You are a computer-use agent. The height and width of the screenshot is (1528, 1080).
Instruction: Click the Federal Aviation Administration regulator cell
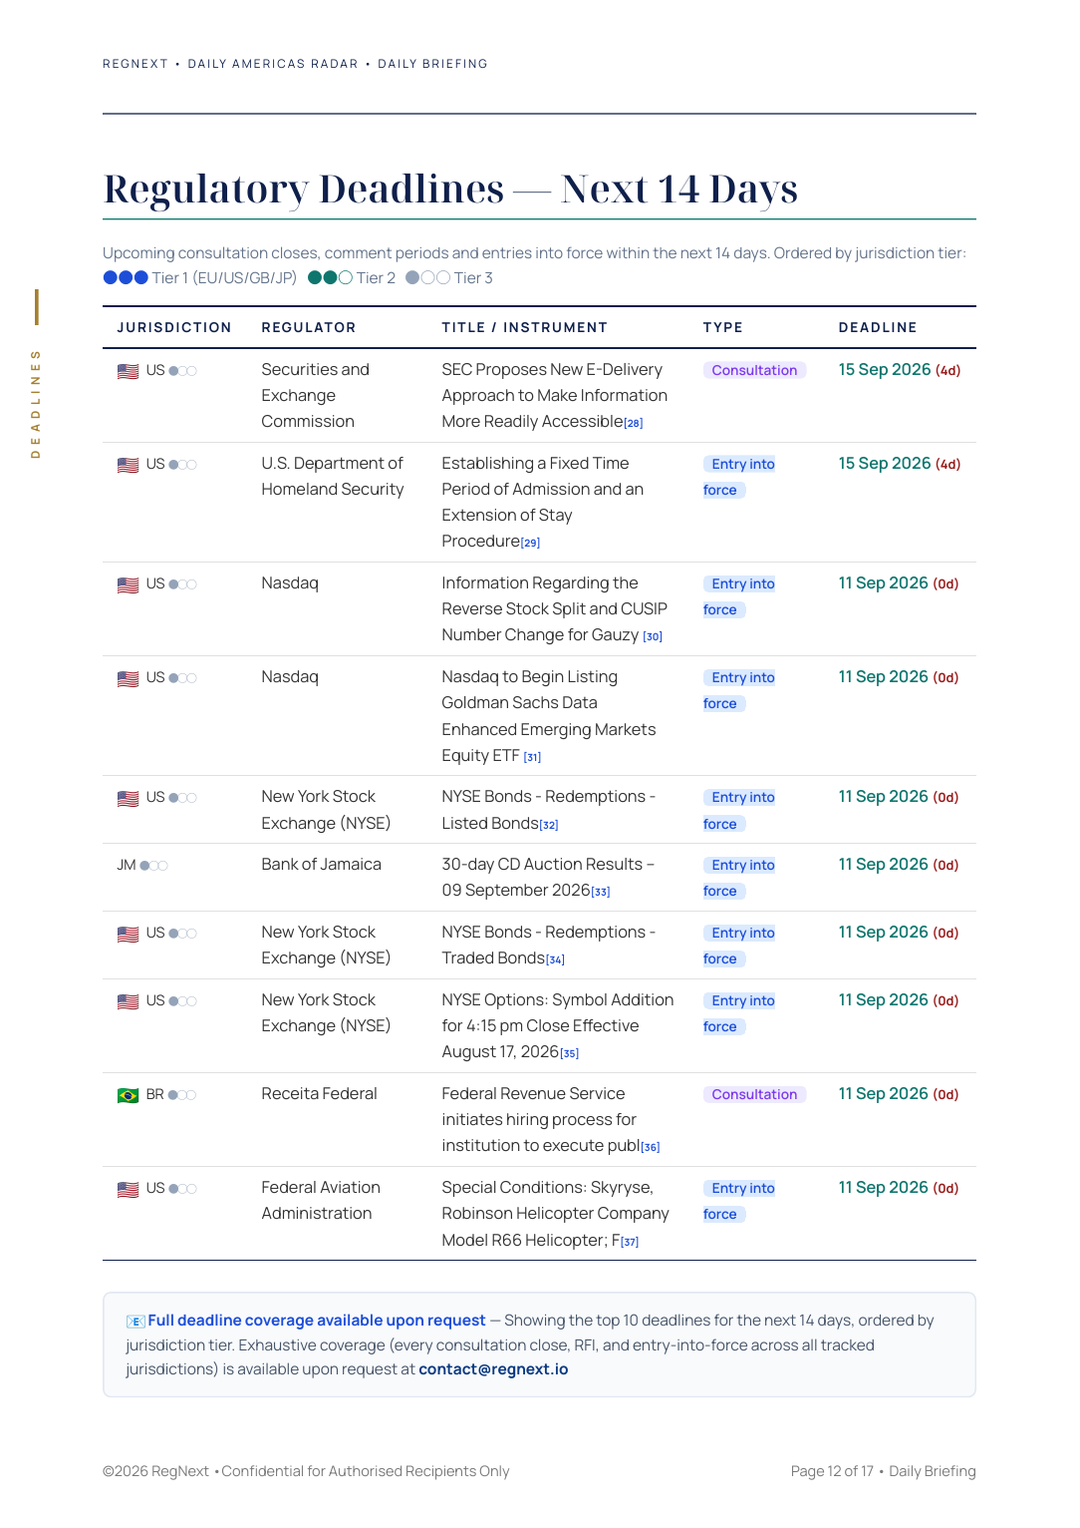pyautogui.click(x=321, y=1201)
